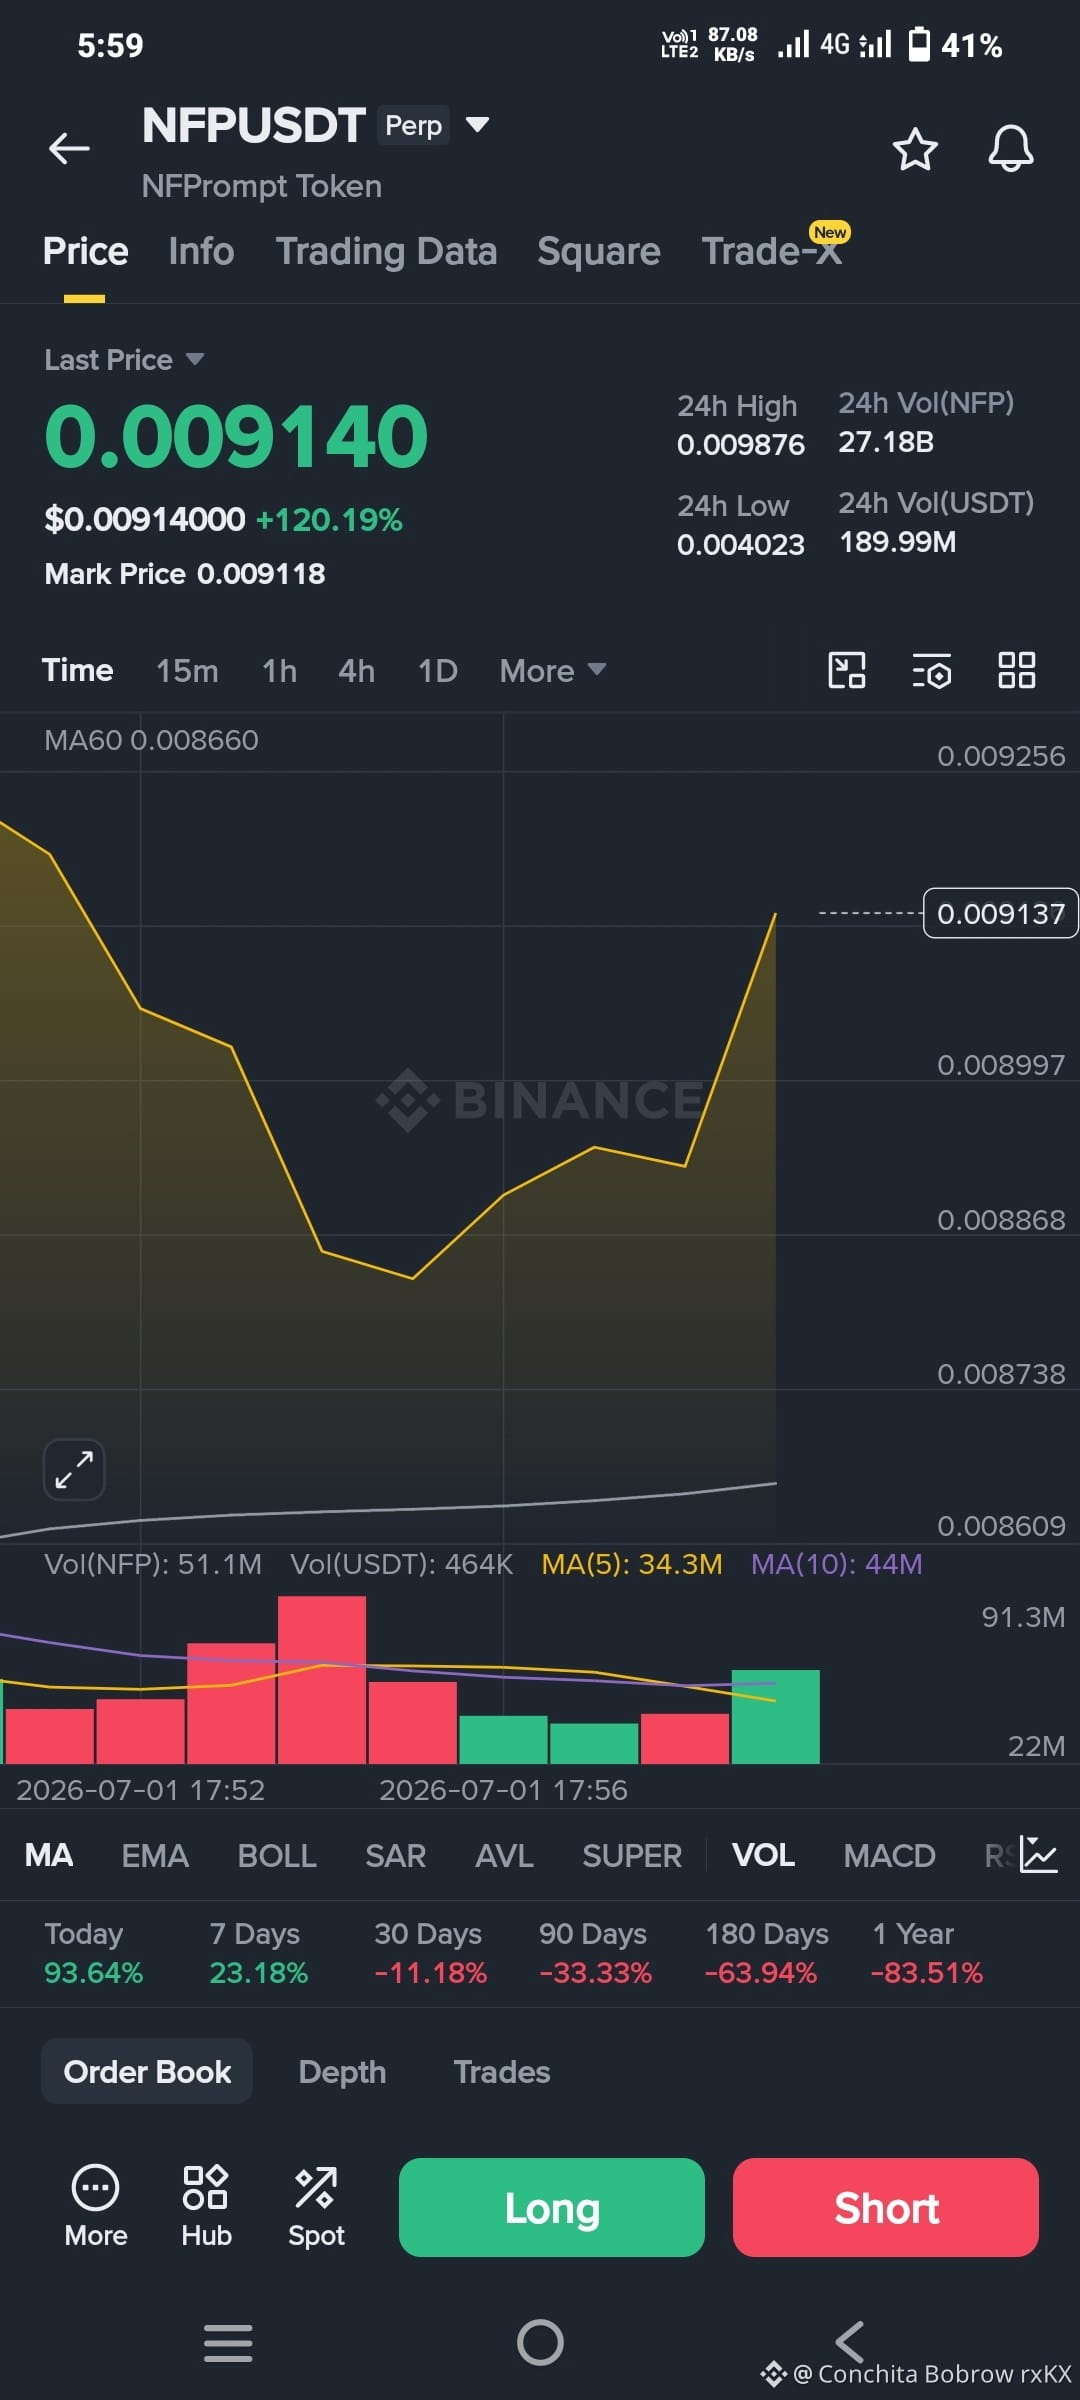Add NFPUSDT to favorites with star icon
Viewport: 1080px width, 2400px height.
coord(914,149)
